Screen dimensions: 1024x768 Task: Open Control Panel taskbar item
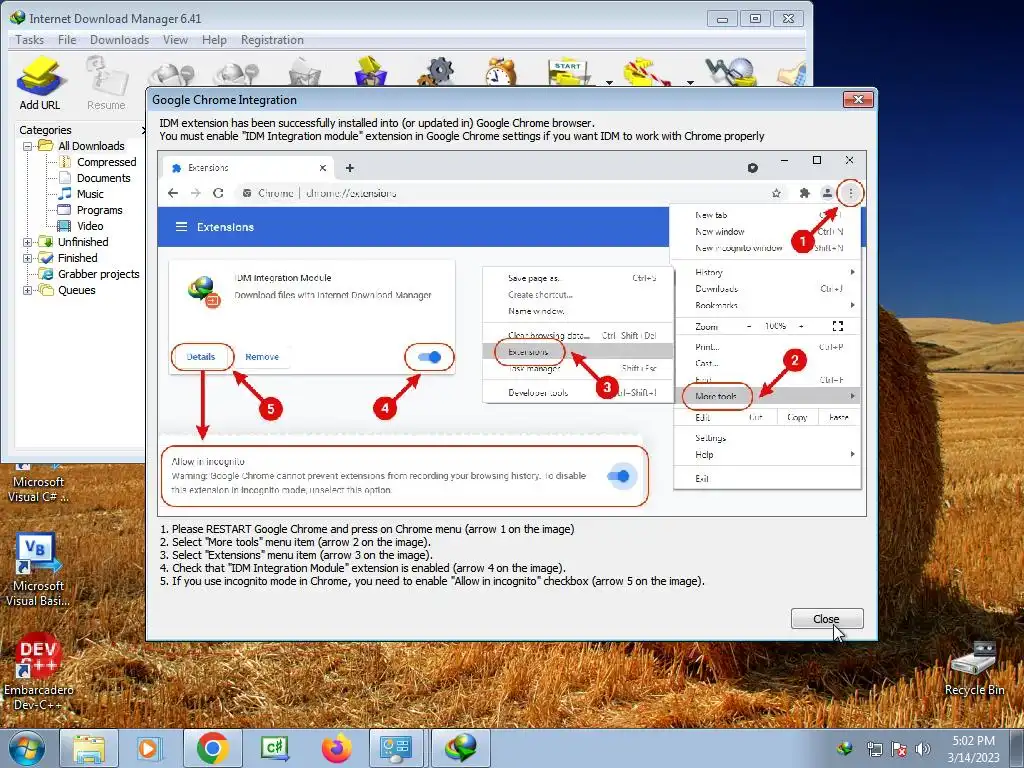point(396,748)
